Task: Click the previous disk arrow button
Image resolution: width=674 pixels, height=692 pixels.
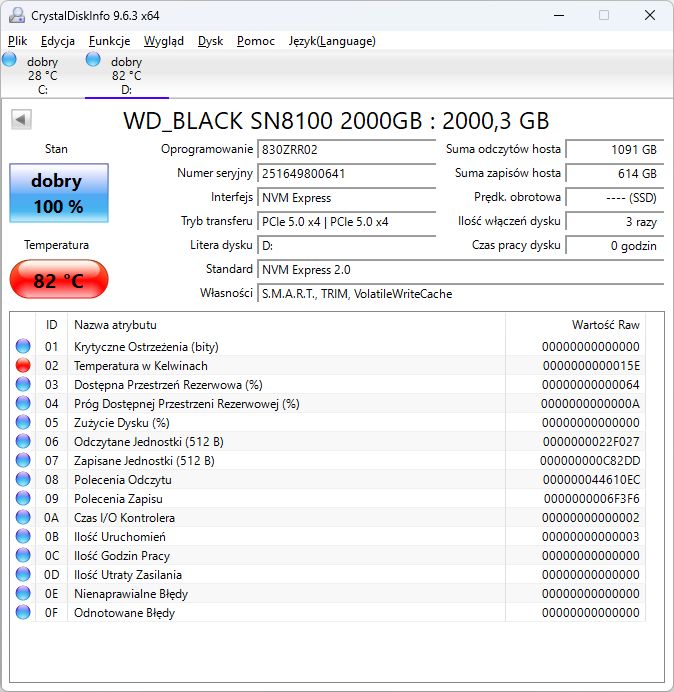Action: pos(21,119)
